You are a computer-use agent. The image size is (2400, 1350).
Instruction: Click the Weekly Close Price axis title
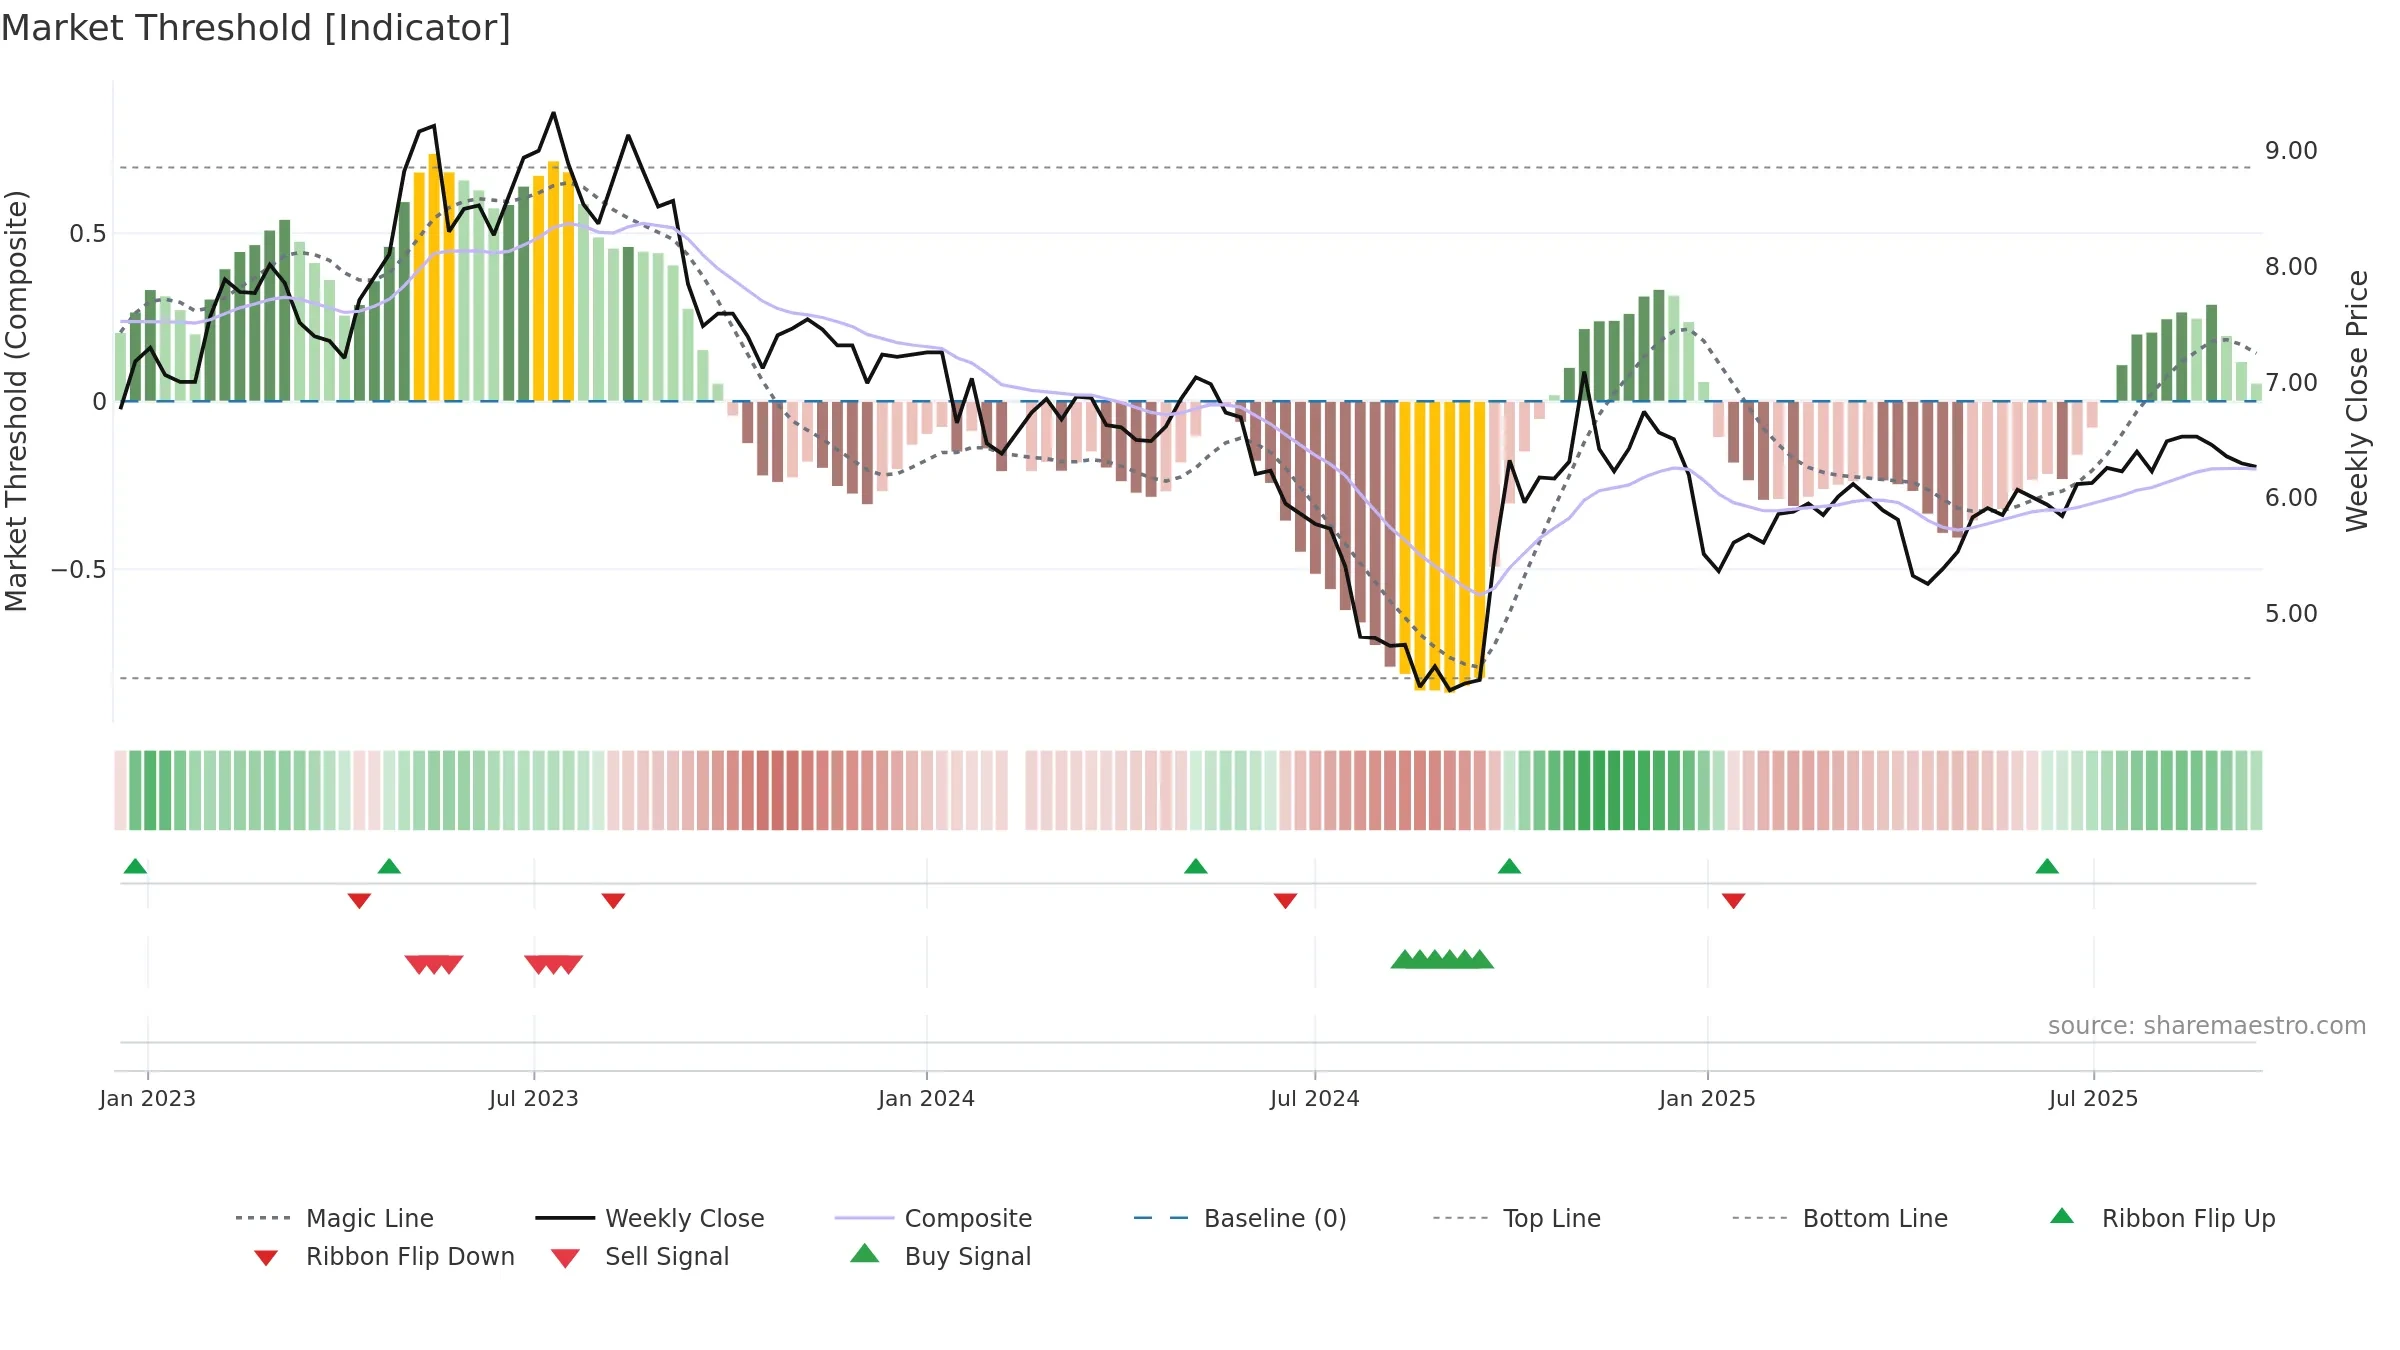[2357, 401]
